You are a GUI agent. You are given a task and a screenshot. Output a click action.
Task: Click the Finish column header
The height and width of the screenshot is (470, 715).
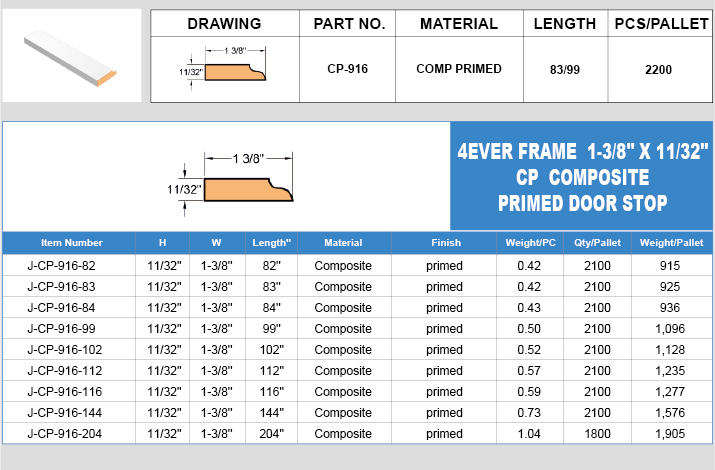pyautogui.click(x=446, y=243)
